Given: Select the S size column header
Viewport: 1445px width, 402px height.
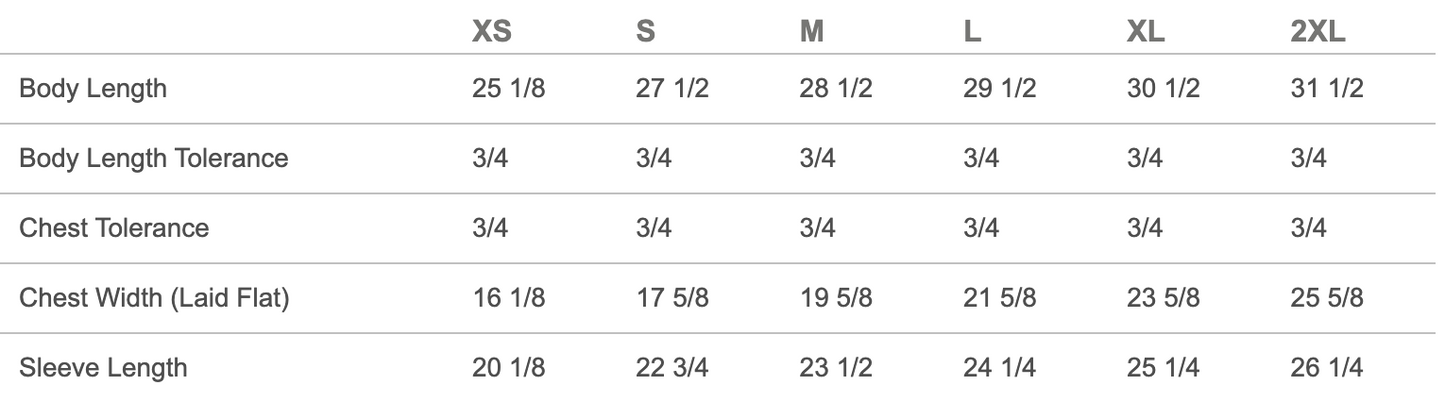Looking at the screenshot, I should (646, 32).
